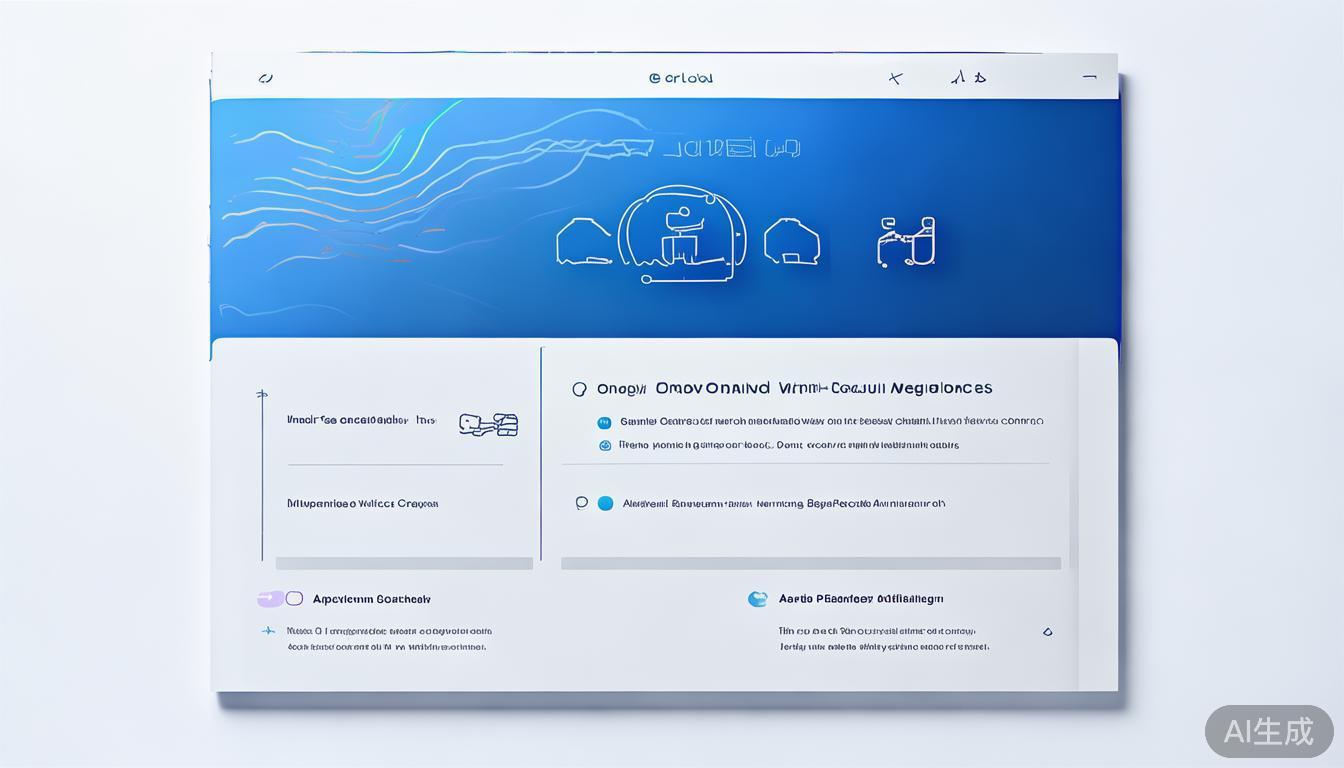Viewport: 1344px width, 768px height.
Task: Open the robot arm icon on the banner's right
Action: coord(906,242)
